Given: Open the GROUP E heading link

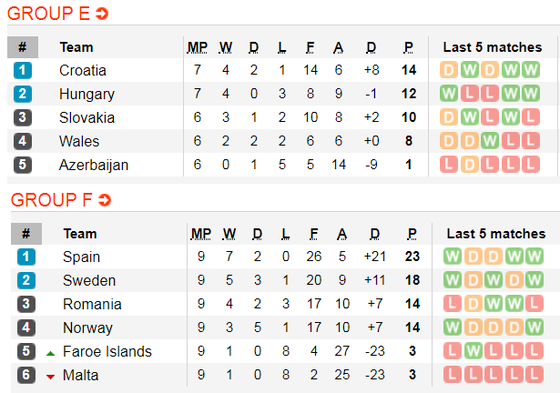Looking at the screenshot, I should 49,14.
